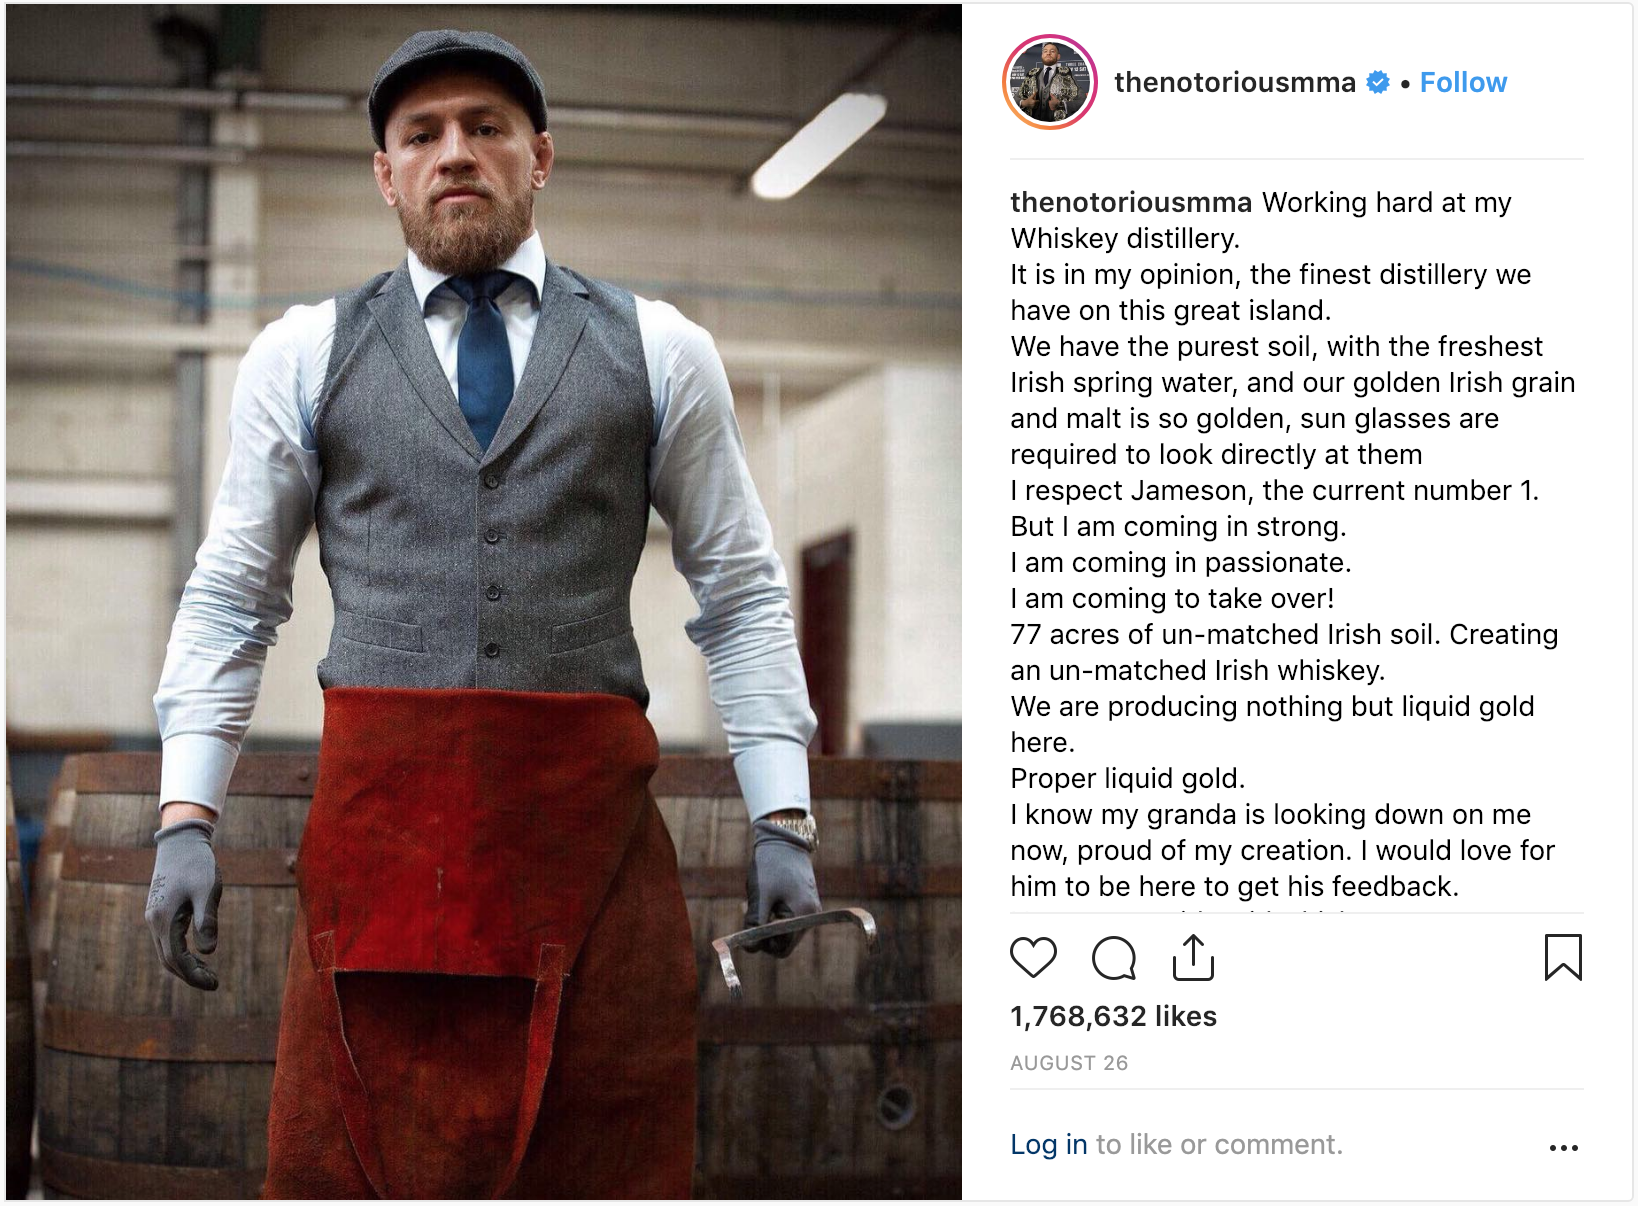
Task: Click the thenotoriousmma username in the header
Action: click(x=1234, y=83)
